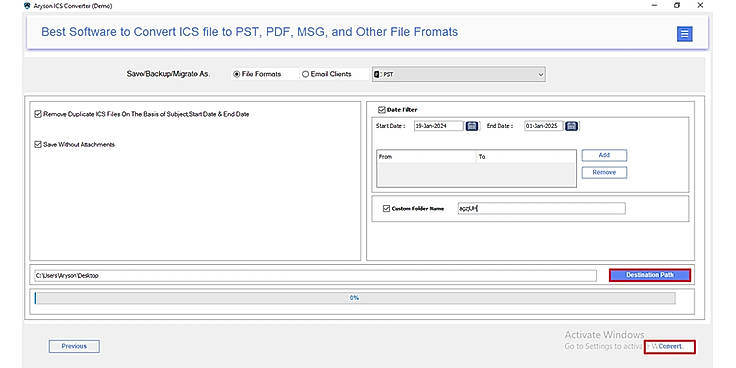Click the From column header
Image resolution: width=736 pixels, height=368 pixels.
click(426, 157)
